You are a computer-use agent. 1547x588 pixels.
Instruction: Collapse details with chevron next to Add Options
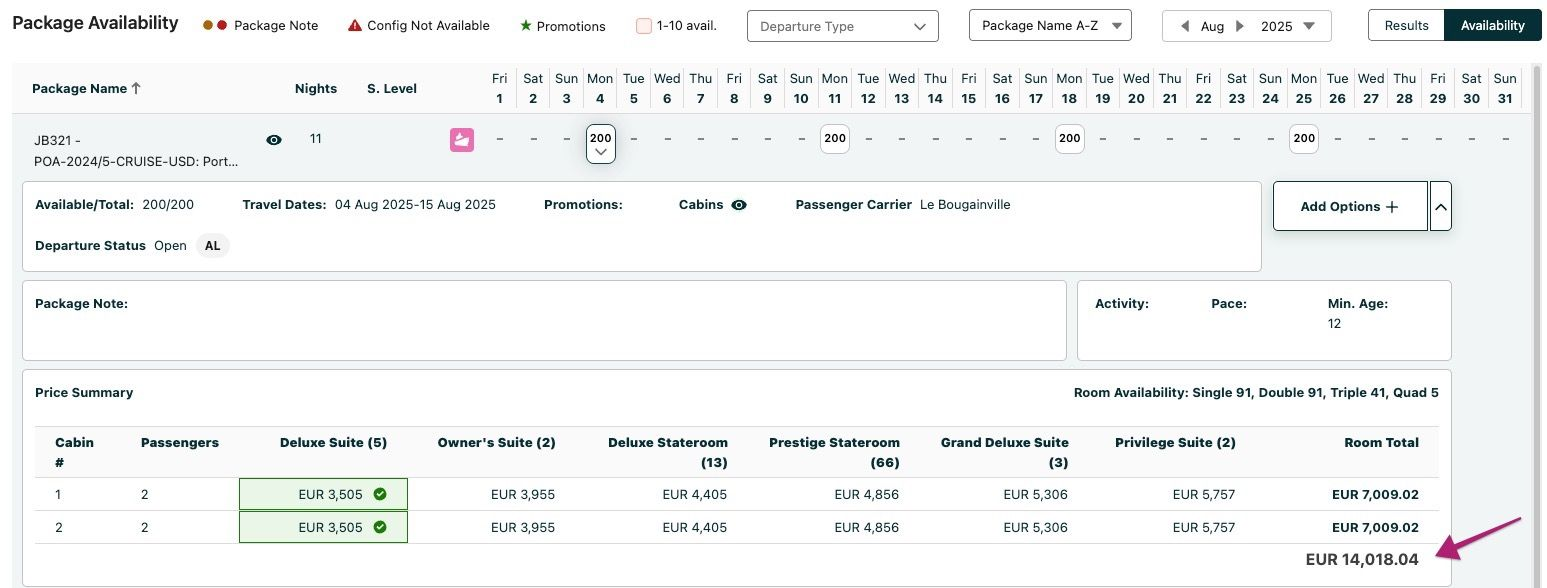(x=1440, y=206)
